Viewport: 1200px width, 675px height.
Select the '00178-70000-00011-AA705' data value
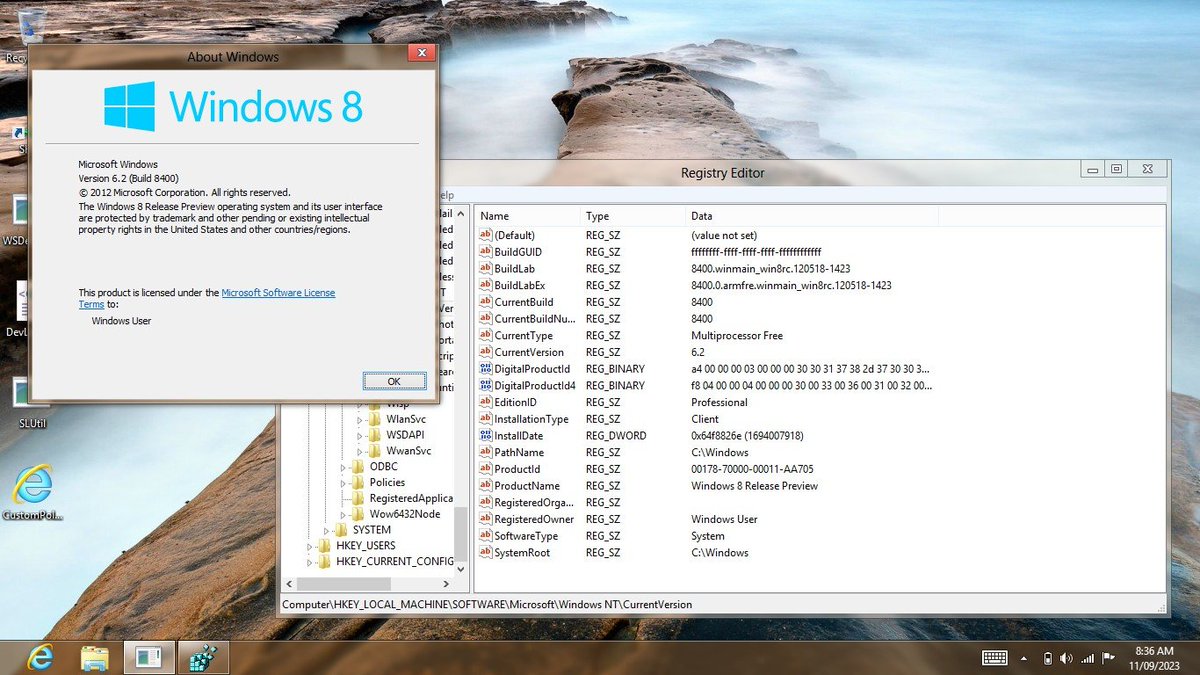click(x=752, y=469)
